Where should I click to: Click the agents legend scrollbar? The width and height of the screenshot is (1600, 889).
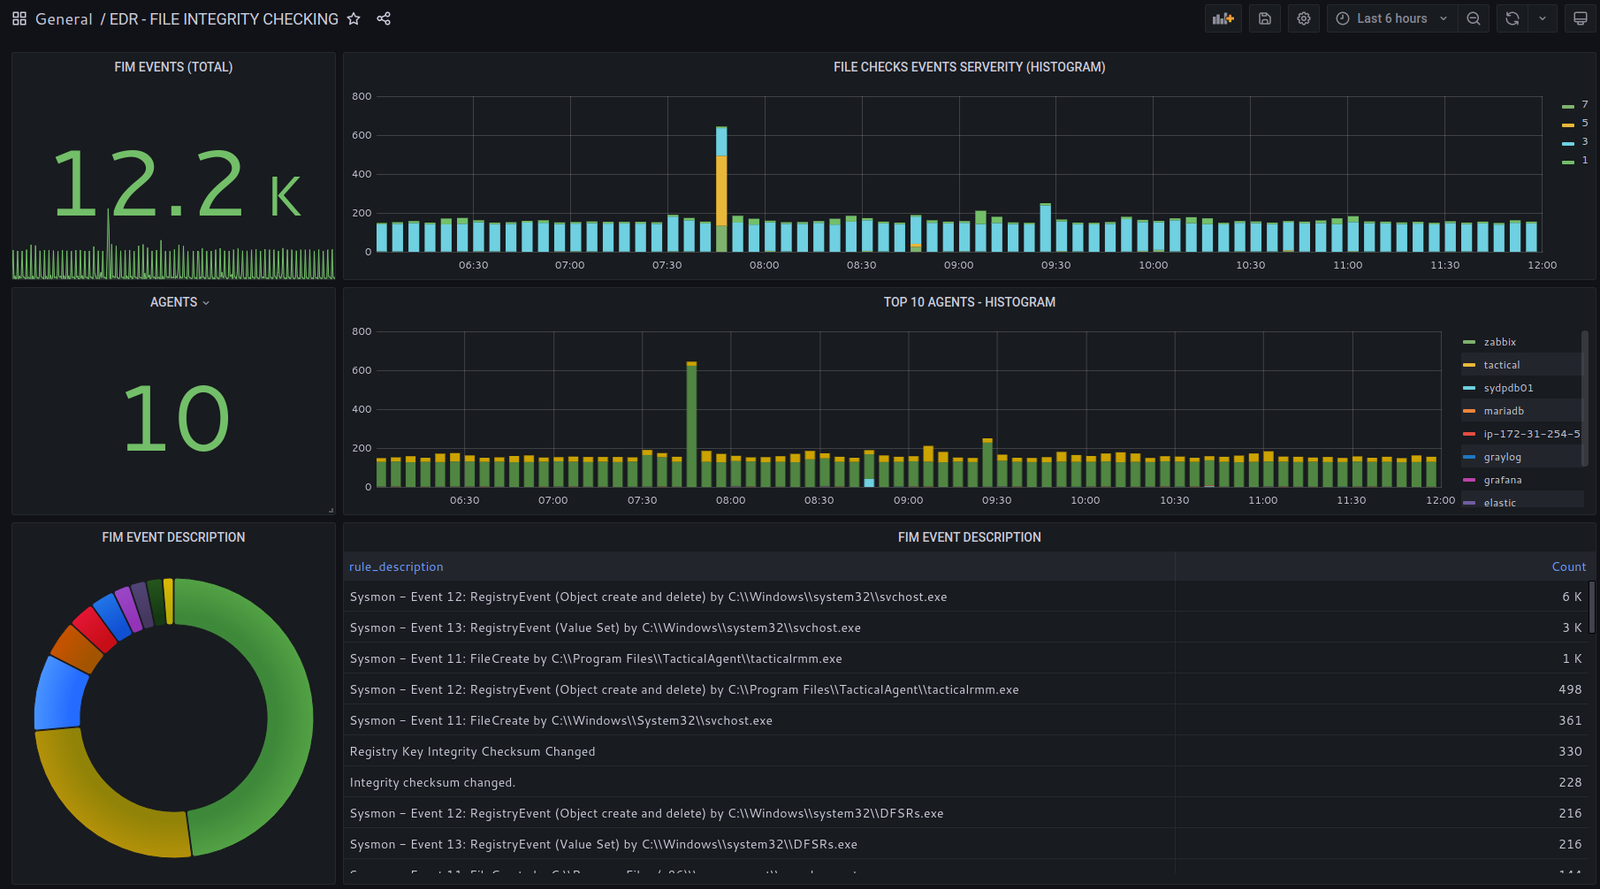(1585, 400)
